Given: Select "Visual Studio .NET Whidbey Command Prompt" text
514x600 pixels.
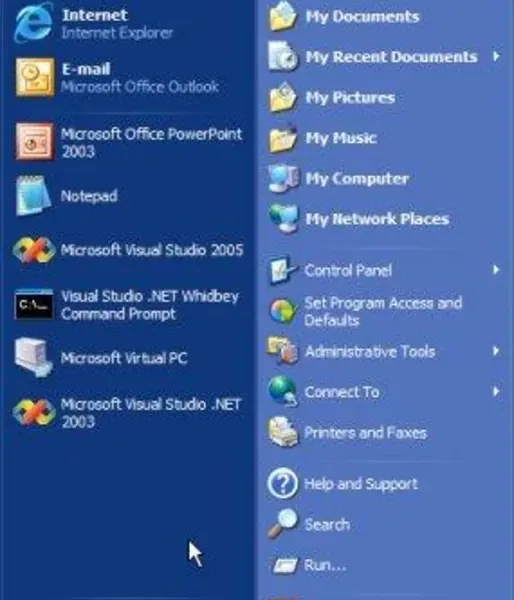Looking at the screenshot, I should coord(150,305).
